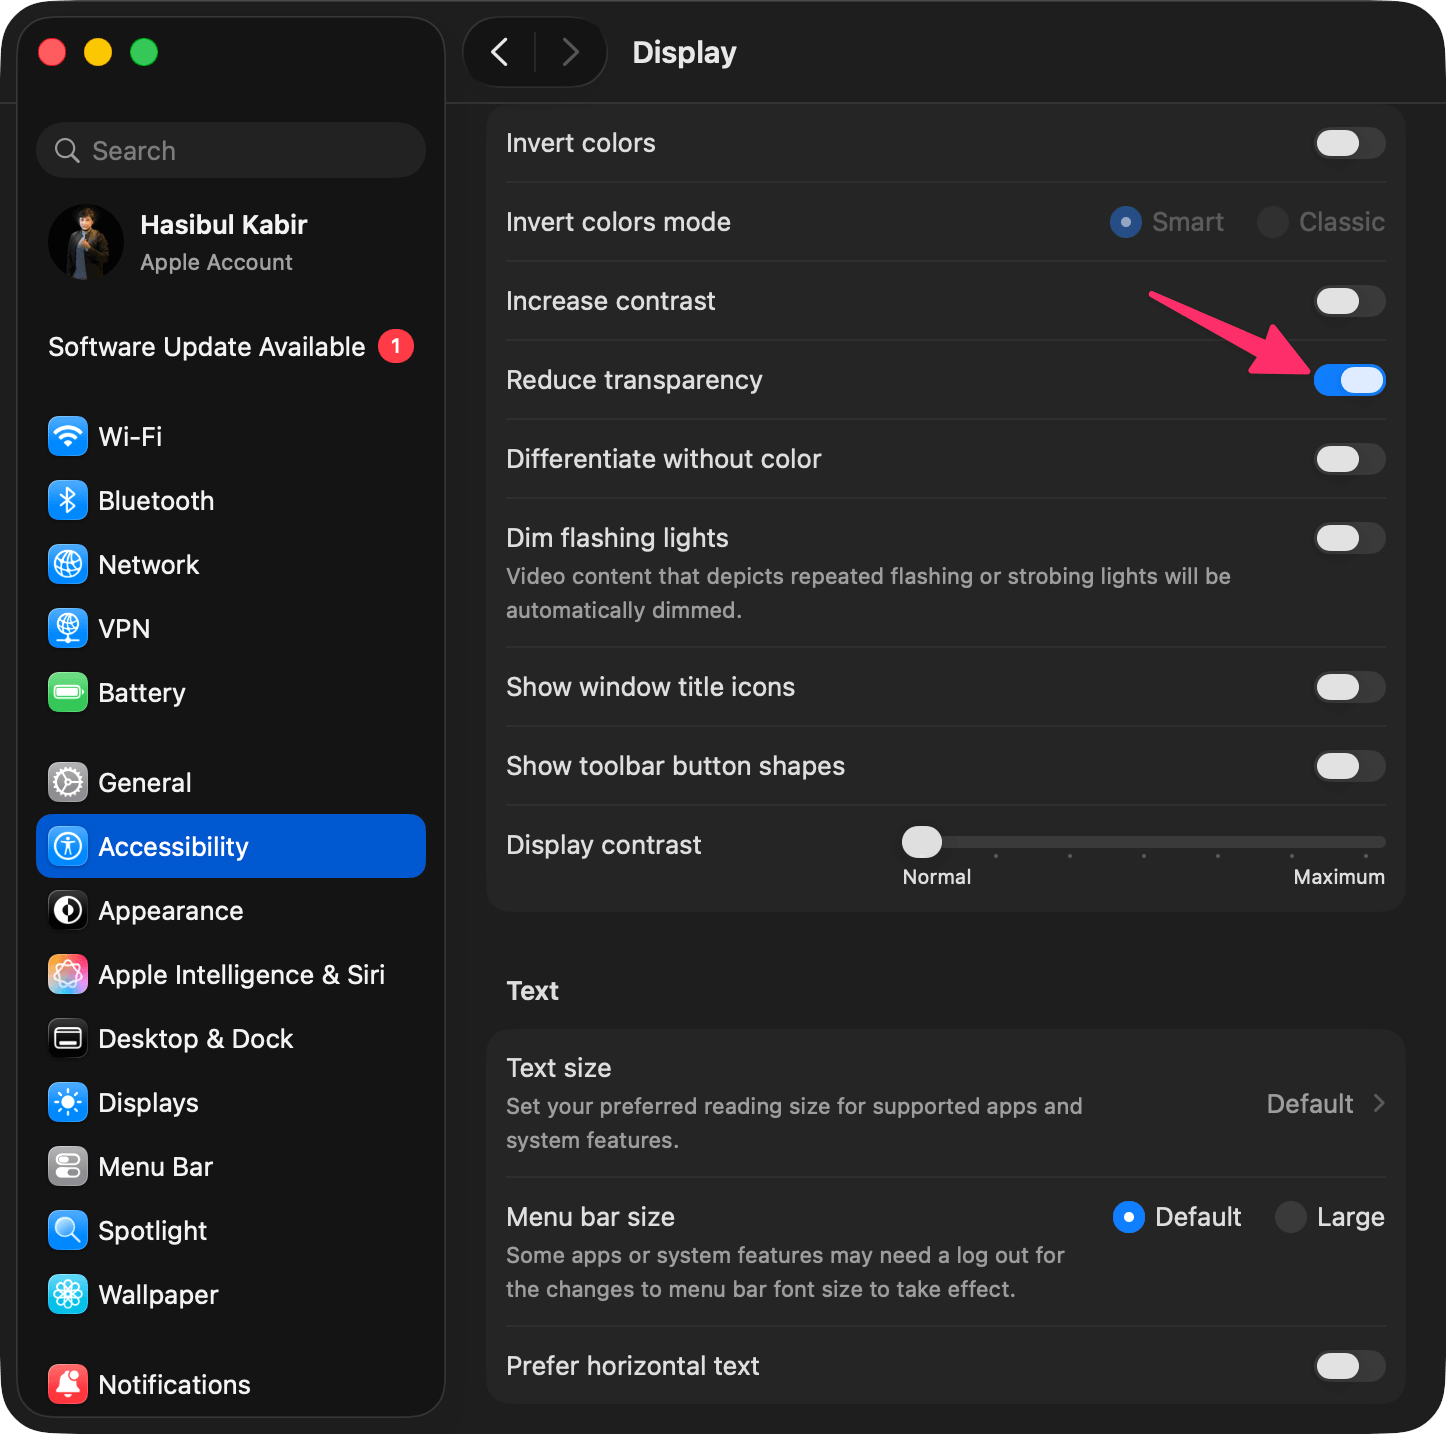Go to Desktop & Dock settings

tap(231, 1038)
